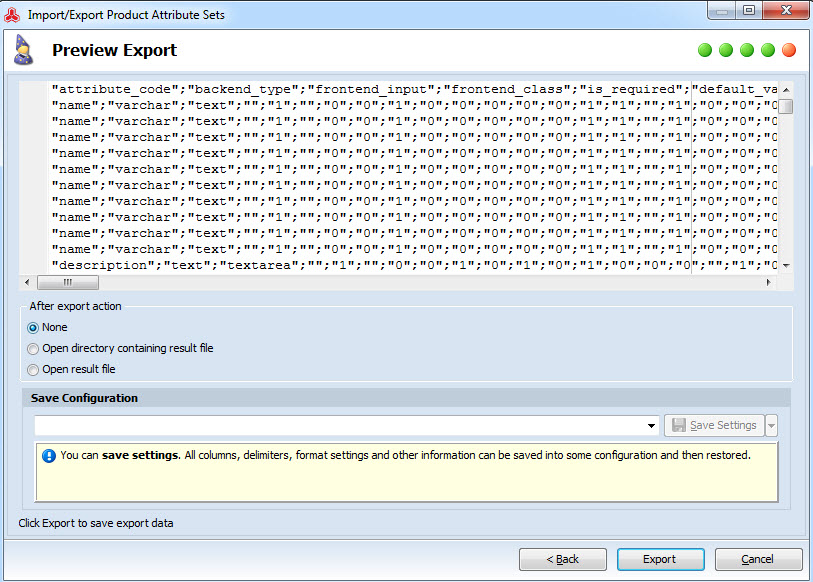Click the fourth green step indicator dot

[768, 50]
